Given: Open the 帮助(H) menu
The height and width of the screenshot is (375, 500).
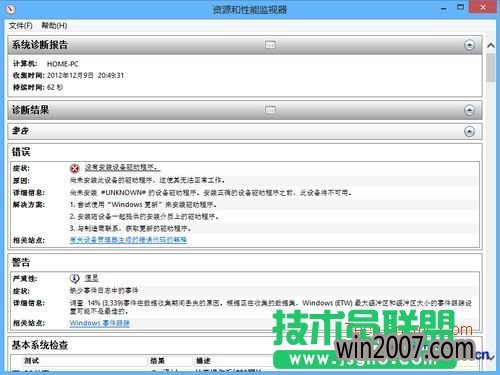Looking at the screenshot, I should 54,26.
